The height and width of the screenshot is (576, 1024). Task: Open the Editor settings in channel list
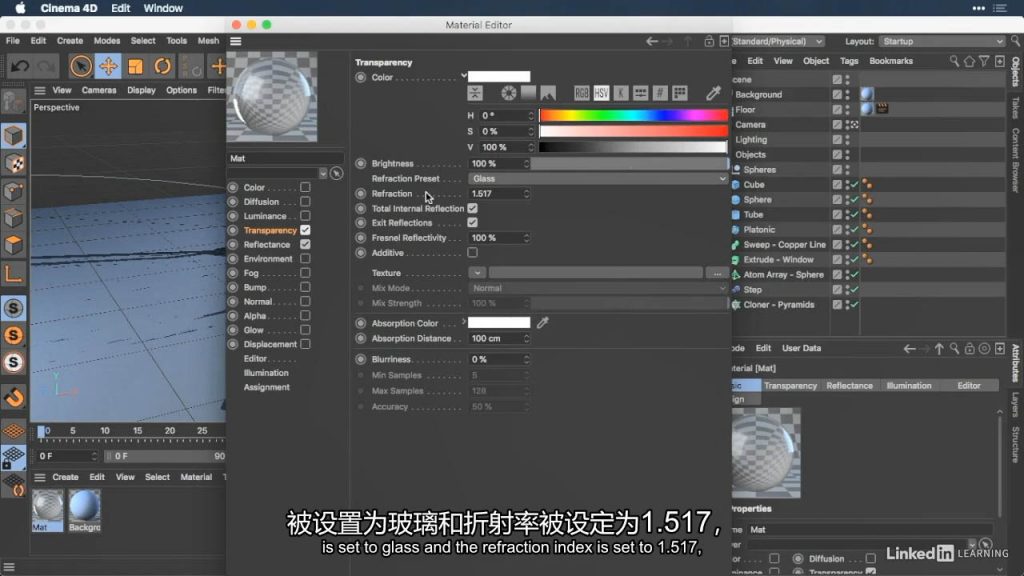255,359
